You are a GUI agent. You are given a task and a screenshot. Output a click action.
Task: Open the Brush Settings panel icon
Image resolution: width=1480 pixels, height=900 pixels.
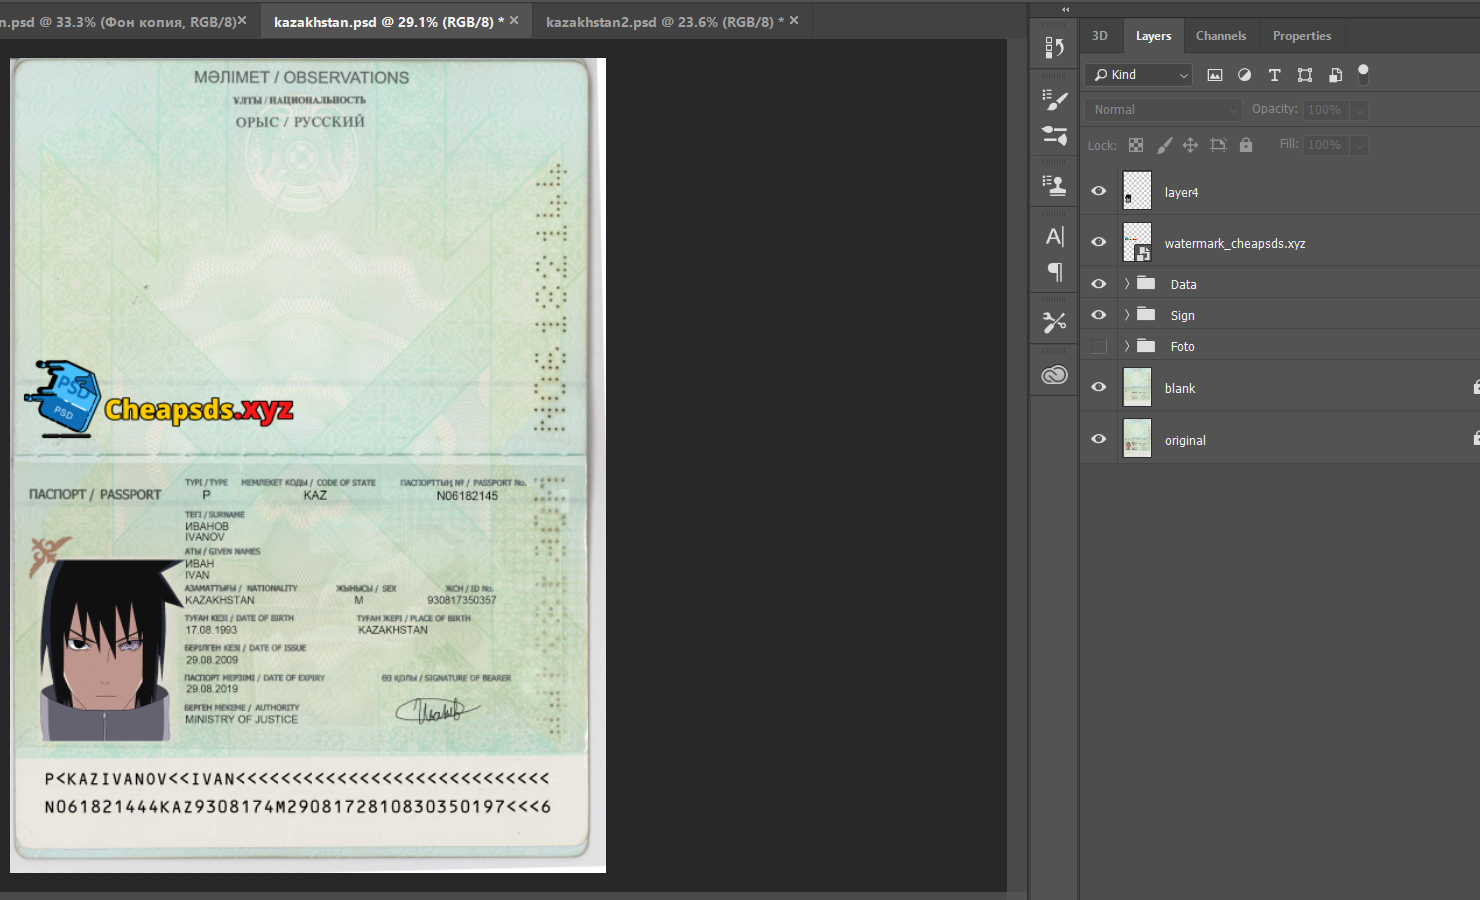(x=1054, y=99)
